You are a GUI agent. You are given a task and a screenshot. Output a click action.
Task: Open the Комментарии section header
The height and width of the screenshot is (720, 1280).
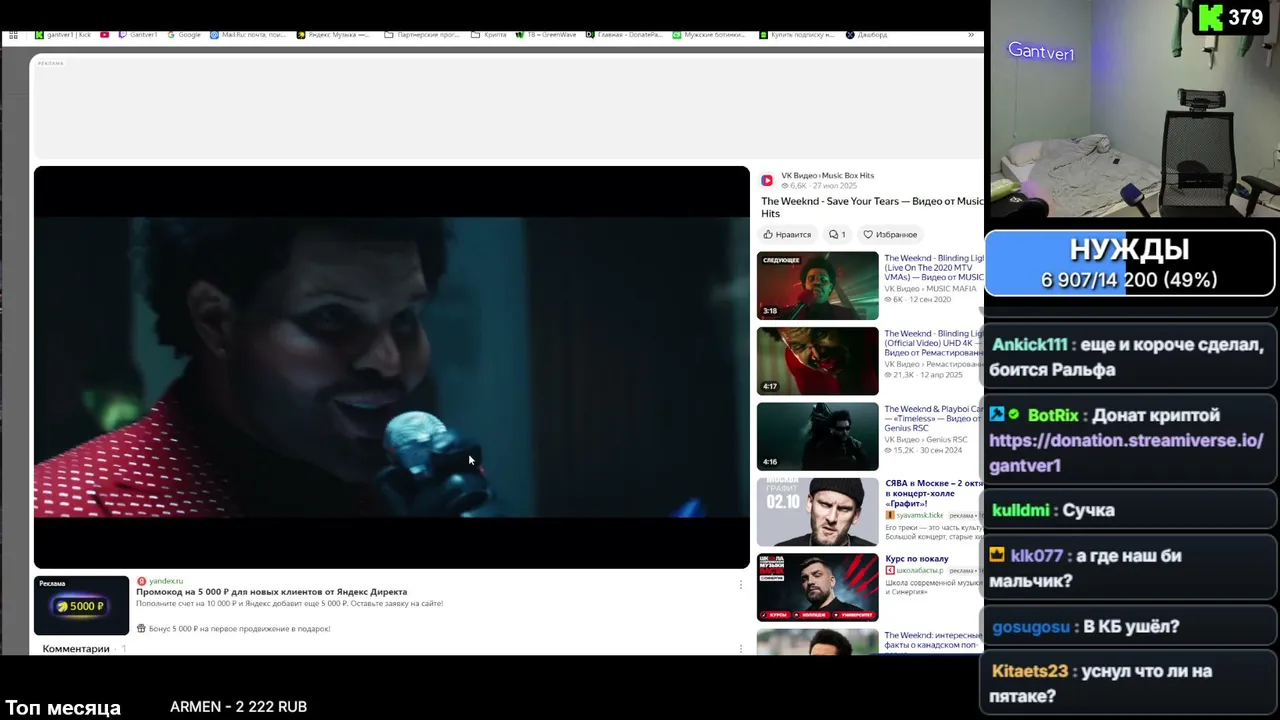76,649
